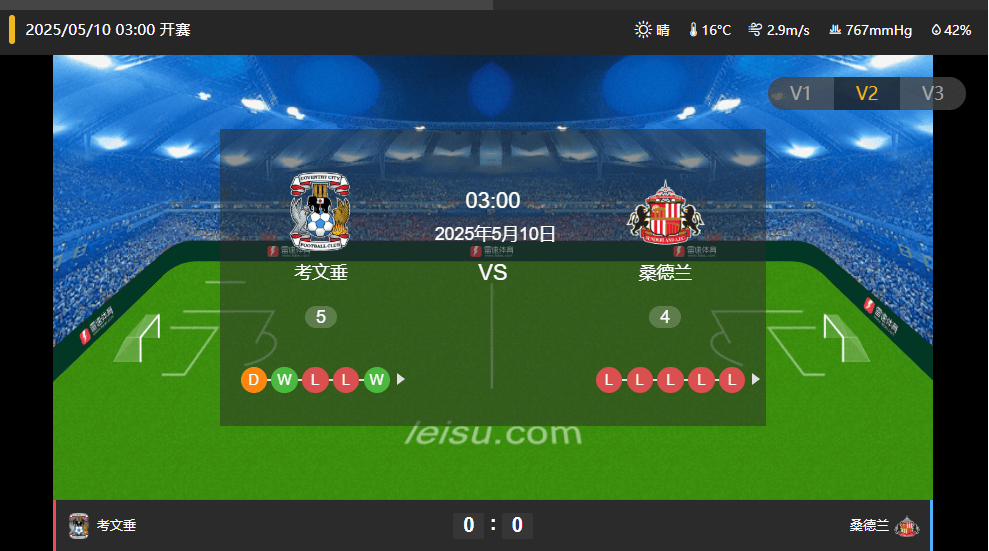Image resolution: width=989 pixels, height=551 pixels.
Task: Click Sunderland's ranking badge 4
Action: click(x=665, y=316)
